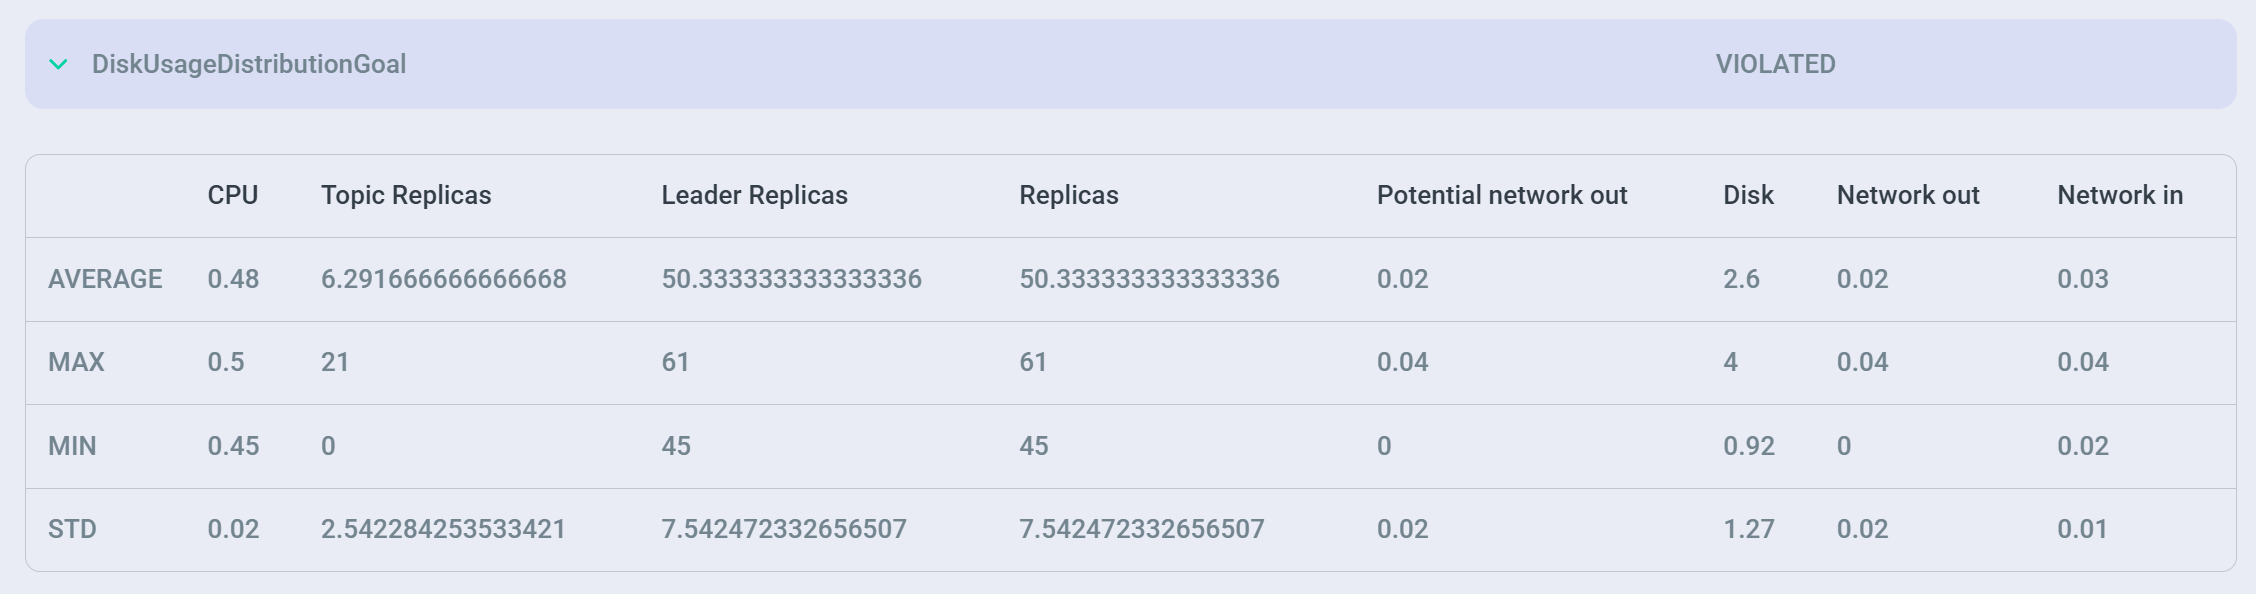This screenshot has height=594, width=2256.
Task: Click the AVERAGE CPU value 0.48
Action: (232, 279)
